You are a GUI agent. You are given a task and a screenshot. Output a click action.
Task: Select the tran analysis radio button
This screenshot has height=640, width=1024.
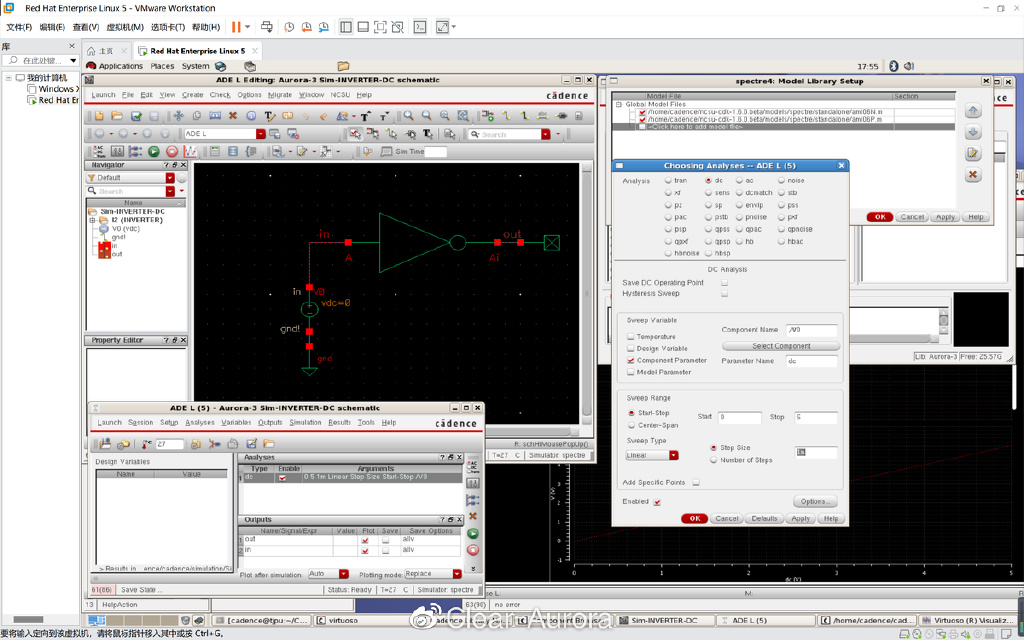(x=668, y=181)
